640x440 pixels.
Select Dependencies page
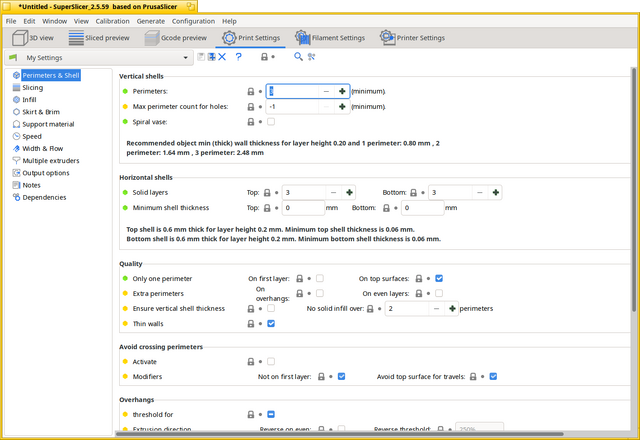pyautogui.click(x=44, y=198)
